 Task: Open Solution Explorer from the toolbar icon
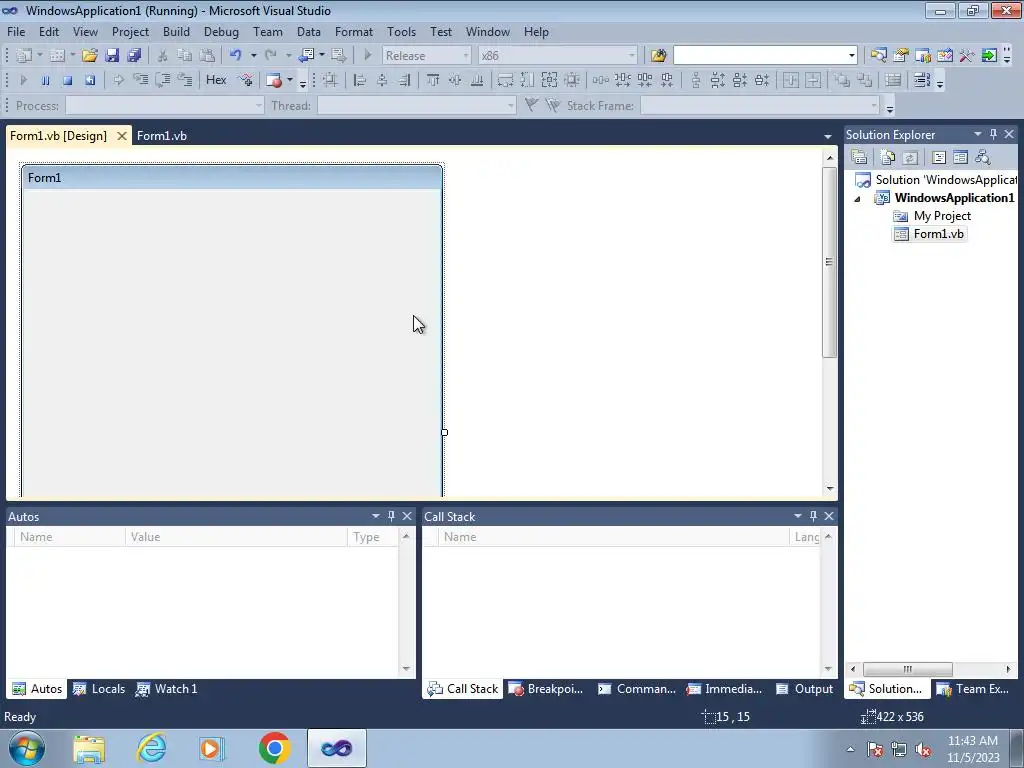(x=878, y=56)
